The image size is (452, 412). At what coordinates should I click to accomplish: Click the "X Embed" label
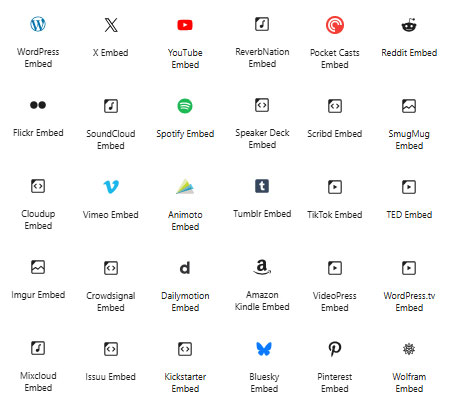click(x=110, y=53)
